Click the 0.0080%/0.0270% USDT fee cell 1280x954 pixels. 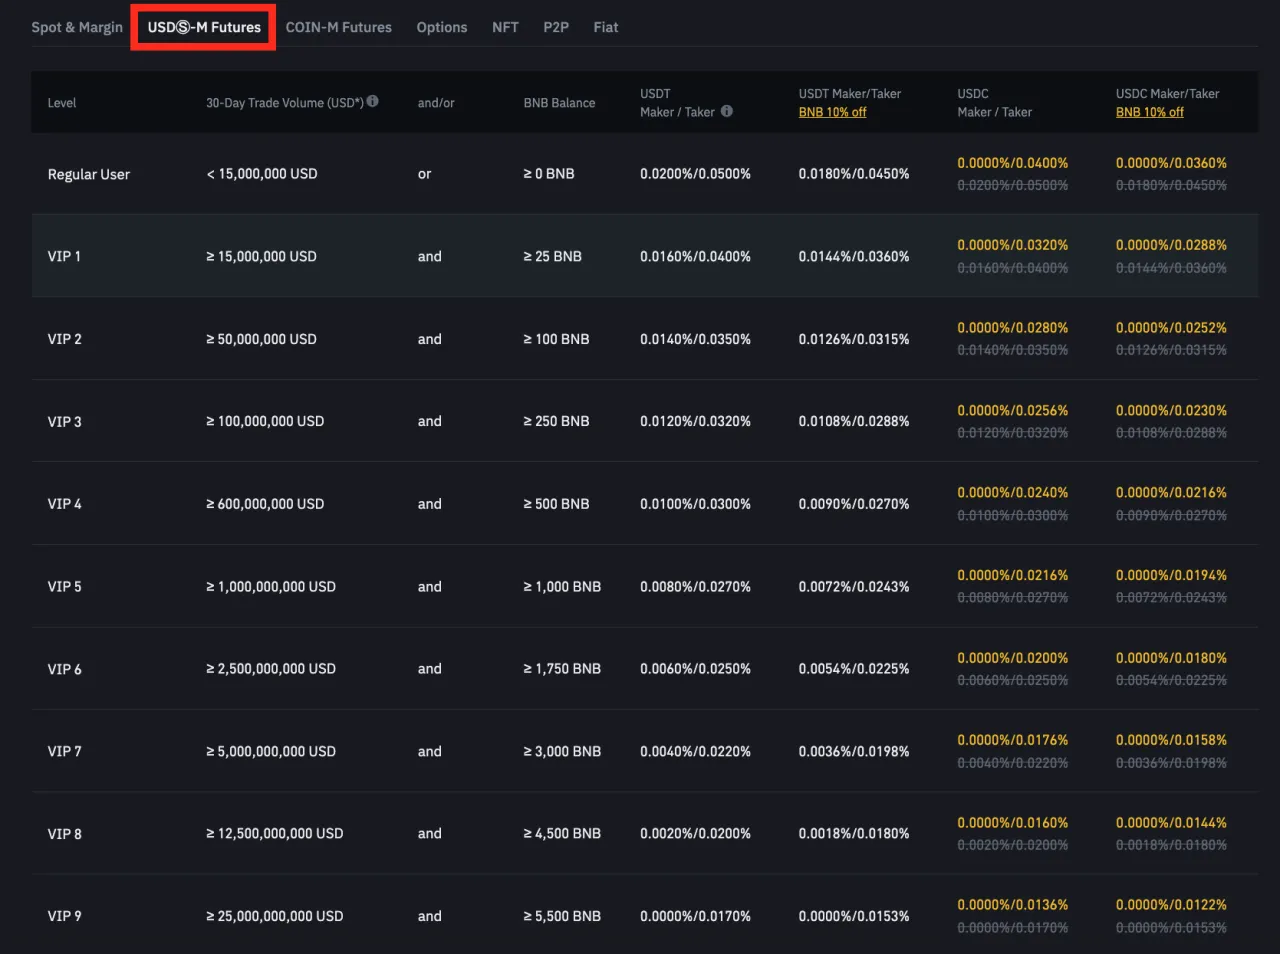click(696, 586)
